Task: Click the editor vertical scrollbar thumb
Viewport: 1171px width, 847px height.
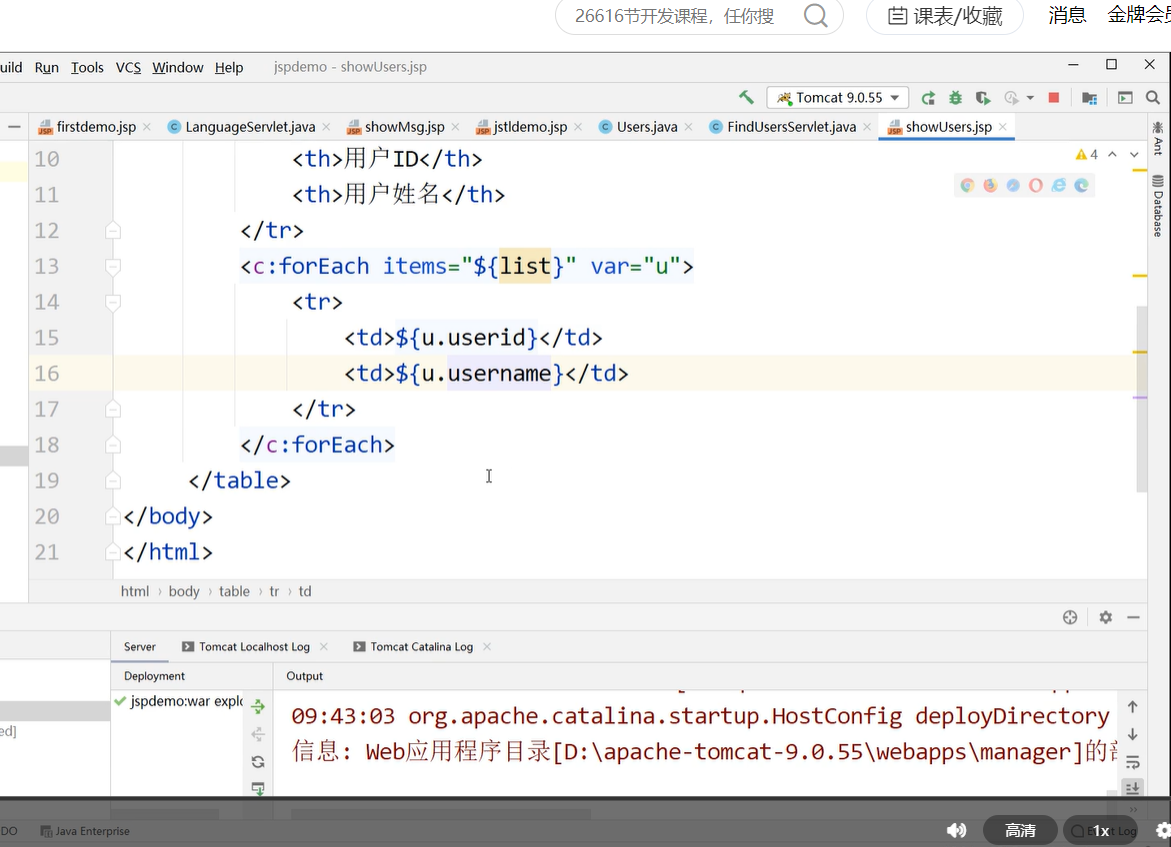Action: [1142, 398]
